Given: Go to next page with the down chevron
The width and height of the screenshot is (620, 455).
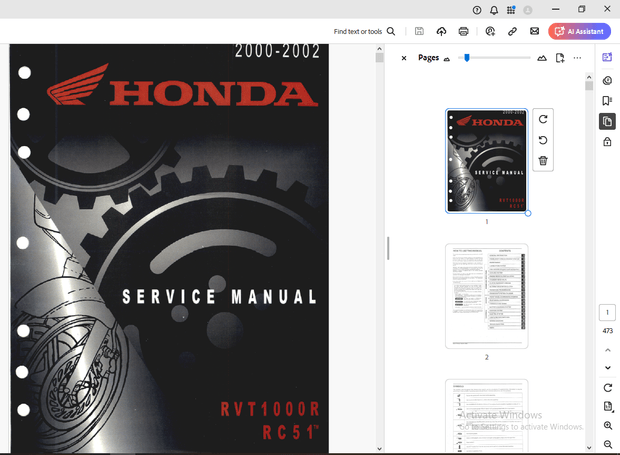Looking at the screenshot, I should 608,368.
